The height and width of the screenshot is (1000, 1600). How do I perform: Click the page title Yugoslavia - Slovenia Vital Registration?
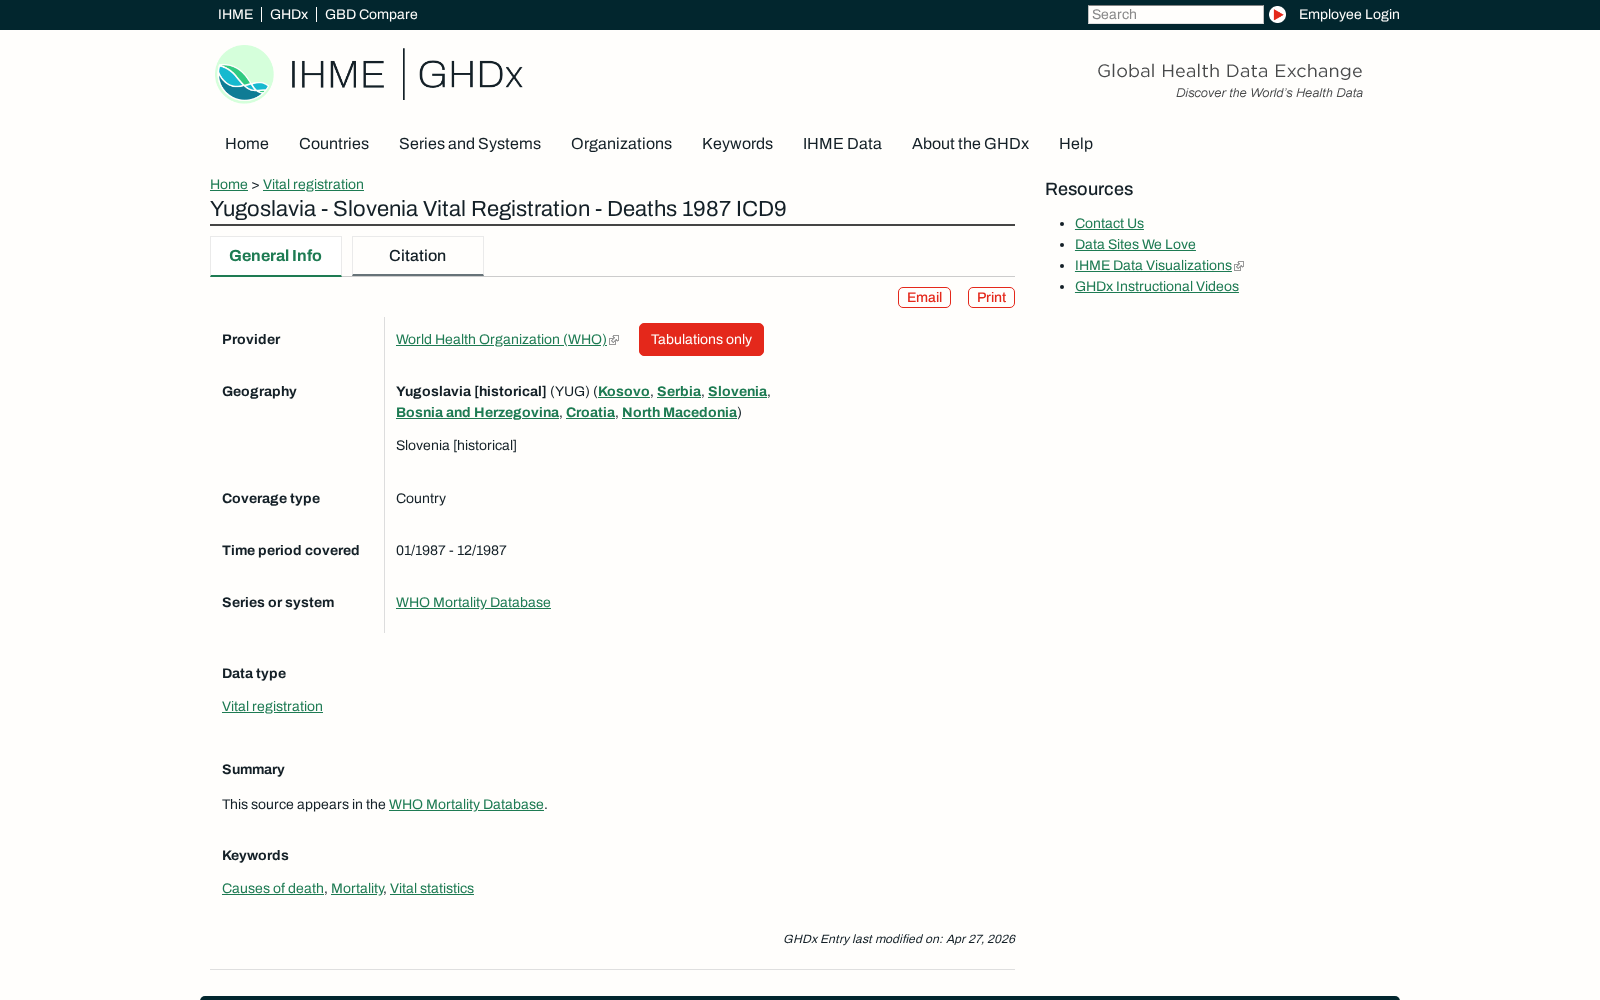(498, 209)
